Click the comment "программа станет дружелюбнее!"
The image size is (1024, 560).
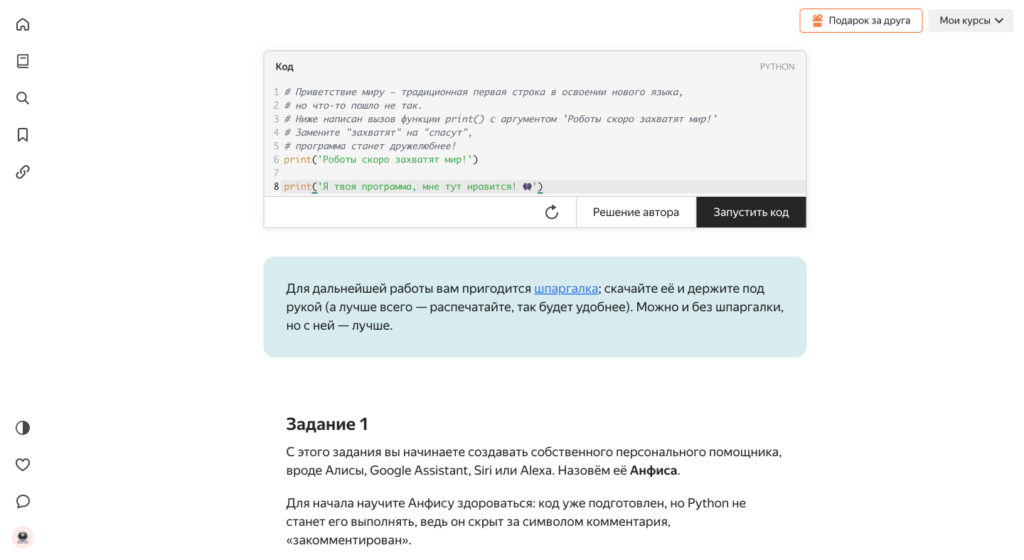point(370,146)
